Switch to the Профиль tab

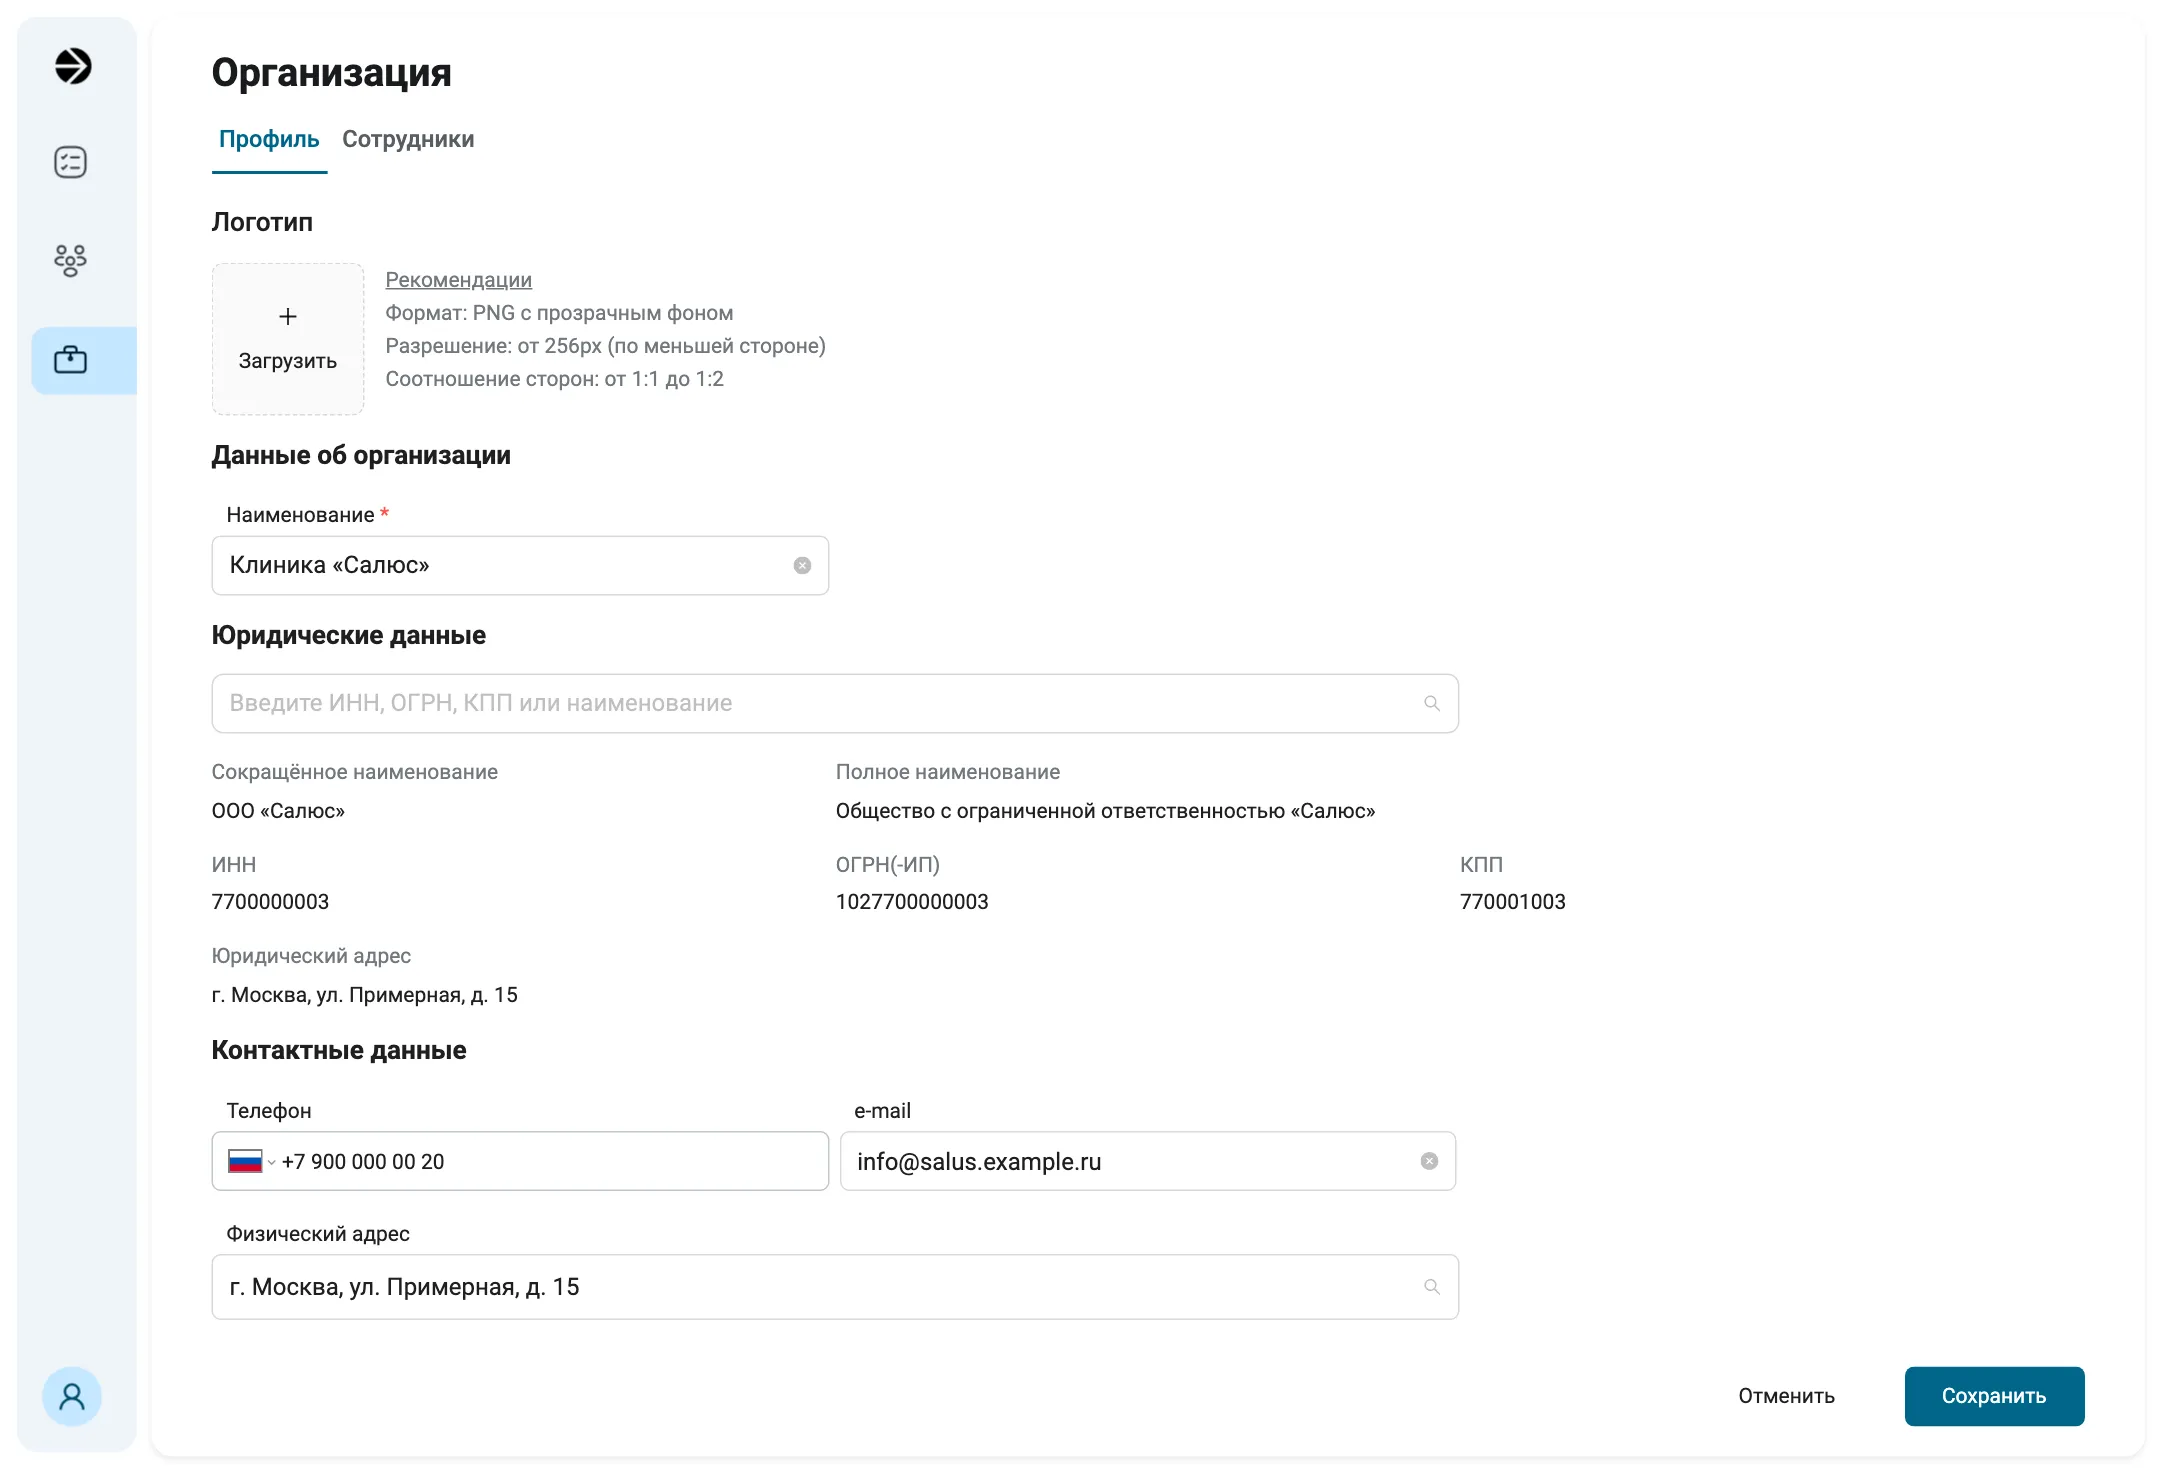tap(269, 140)
